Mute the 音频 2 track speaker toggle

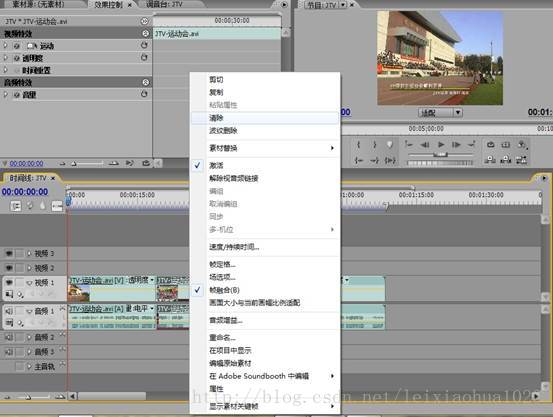(9, 337)
